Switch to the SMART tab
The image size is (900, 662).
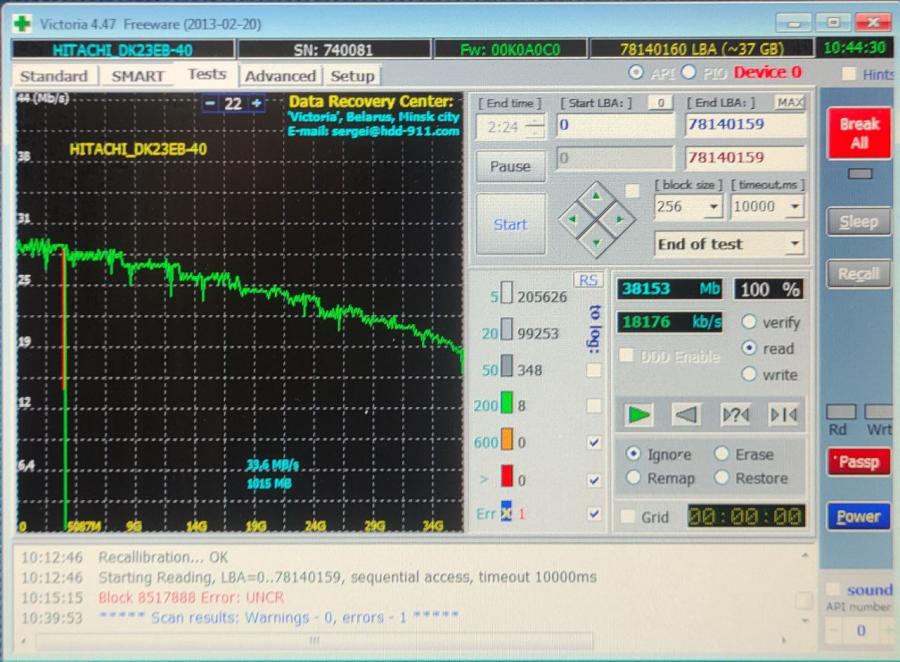[x=138, y=76]
